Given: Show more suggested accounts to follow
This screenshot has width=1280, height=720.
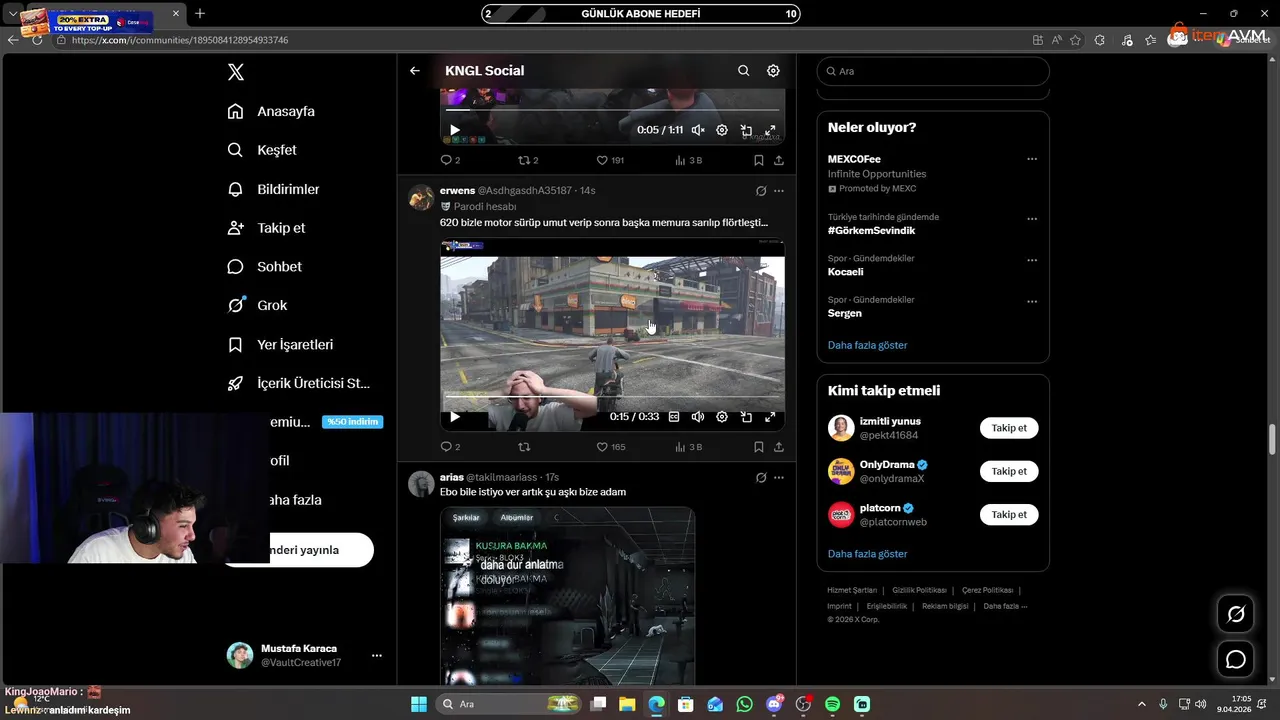Looking at the screenshot, I should (x=867, y=554).
